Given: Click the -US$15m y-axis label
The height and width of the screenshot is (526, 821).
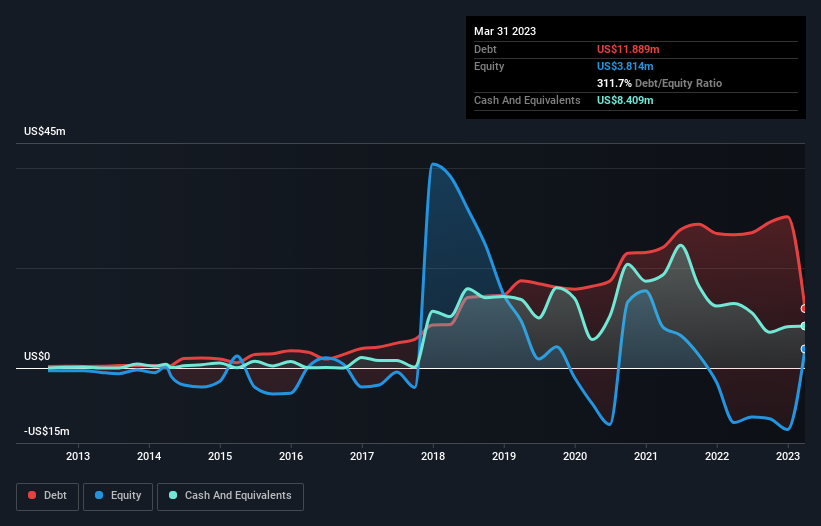Looking at the screenshot, I should point(47,431).
